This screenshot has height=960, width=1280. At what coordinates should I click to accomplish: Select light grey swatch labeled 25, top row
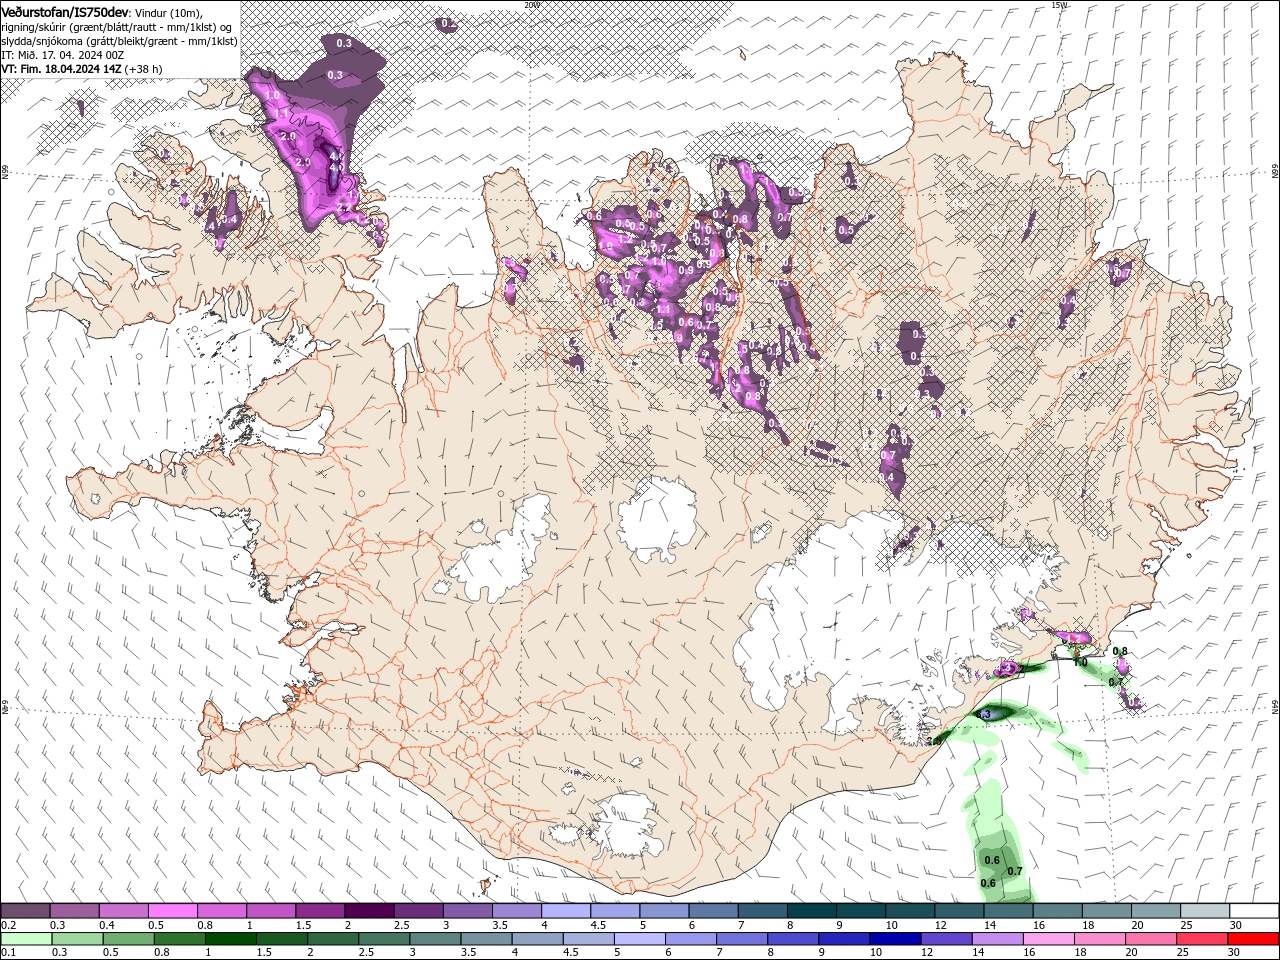point(1204,911)
